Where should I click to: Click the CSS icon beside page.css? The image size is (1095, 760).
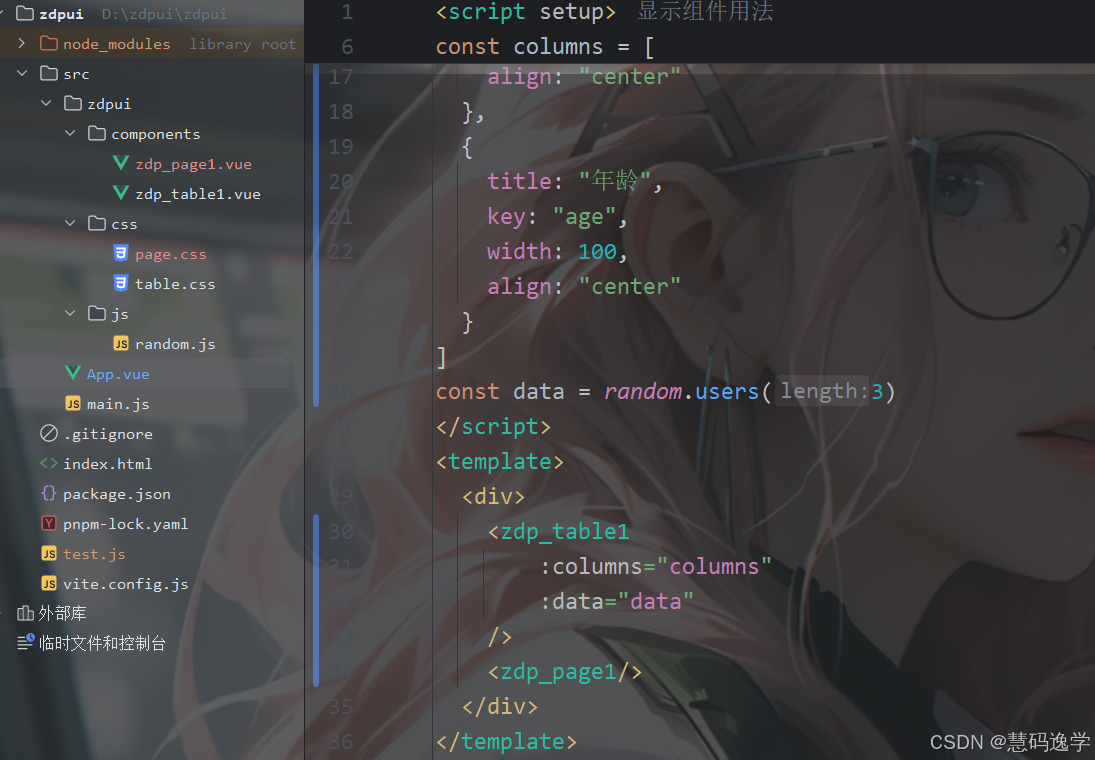[121, 253]
